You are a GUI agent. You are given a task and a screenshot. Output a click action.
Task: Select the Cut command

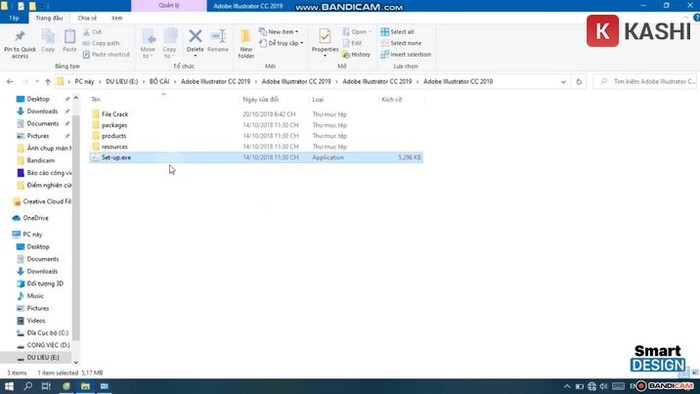pos(92,32)
